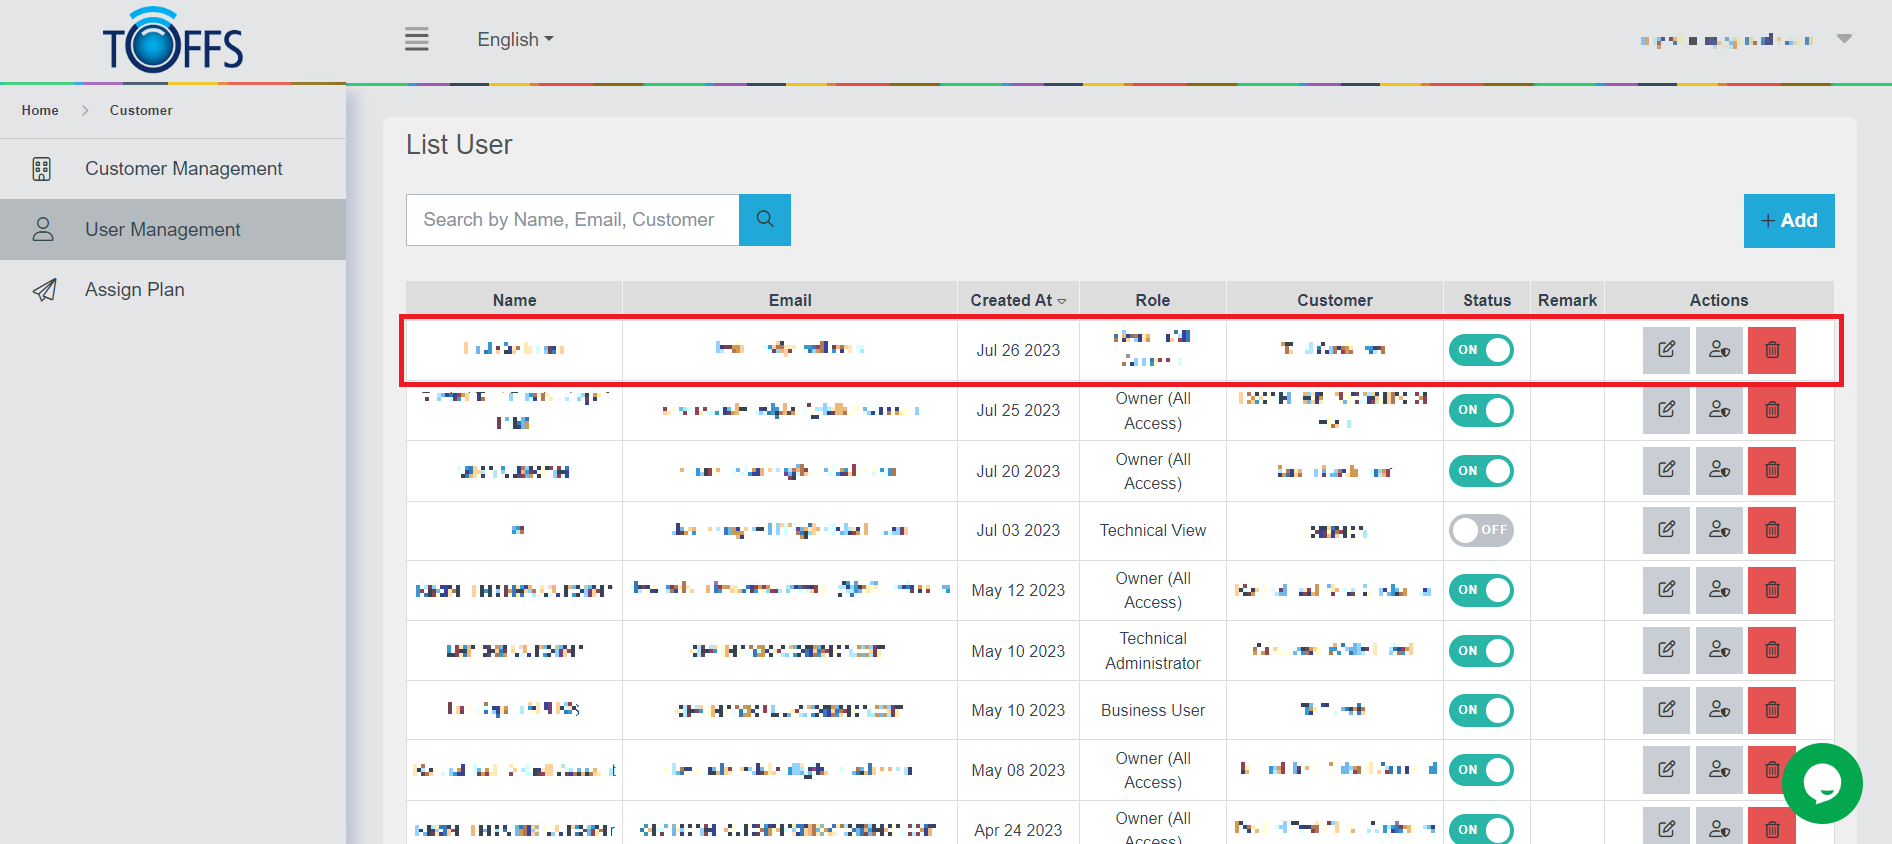The image size is (1892, 844).
Task: Delete the Technical View user row
Action: tap(1771, 530)
